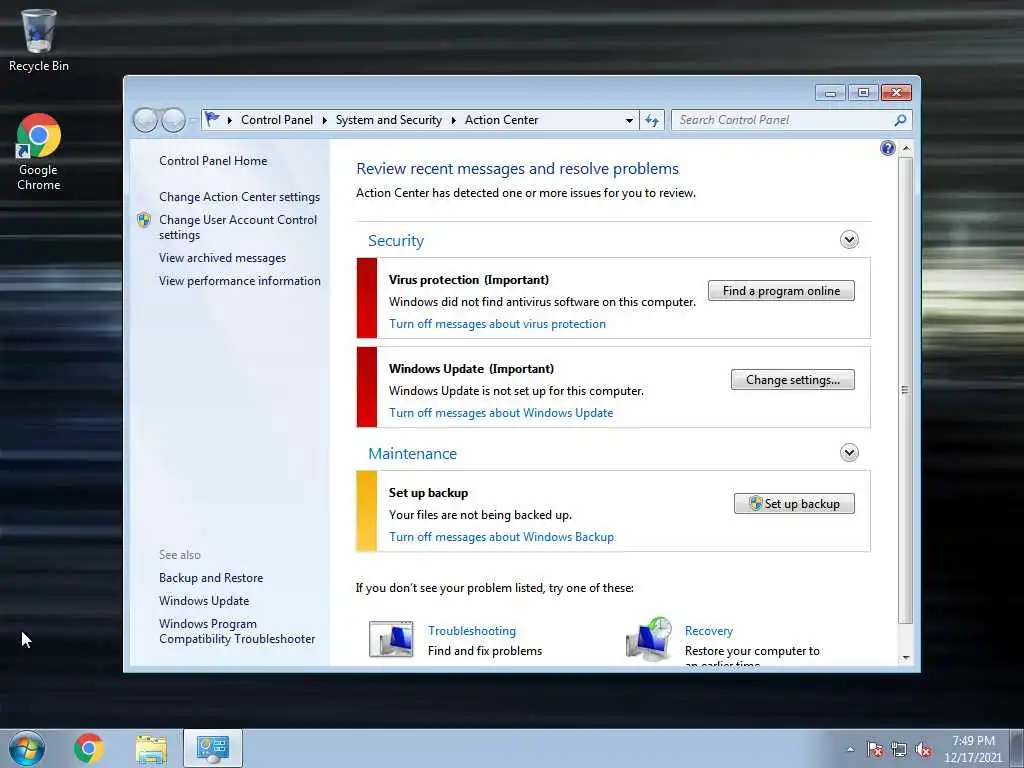The height and width of the screenshot is (768, 1024).
Task: Click Action Center in the breadcrumb
Action: (x=502, y=120)
